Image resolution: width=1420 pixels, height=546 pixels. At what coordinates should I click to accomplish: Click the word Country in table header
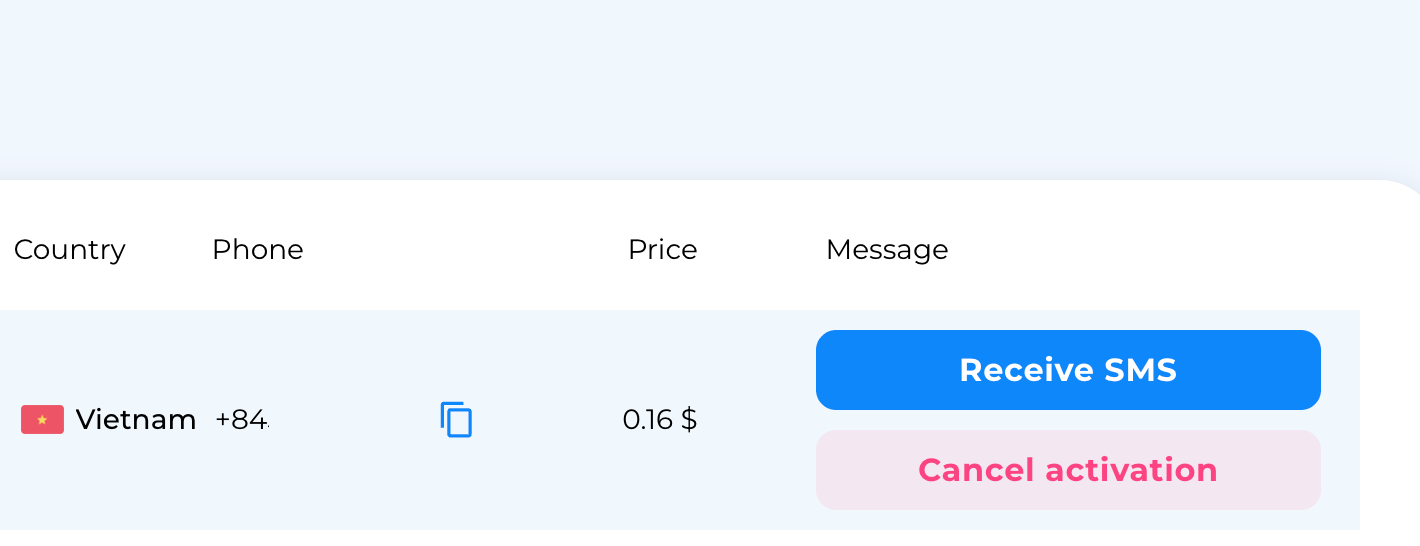[x=70, y=249]
